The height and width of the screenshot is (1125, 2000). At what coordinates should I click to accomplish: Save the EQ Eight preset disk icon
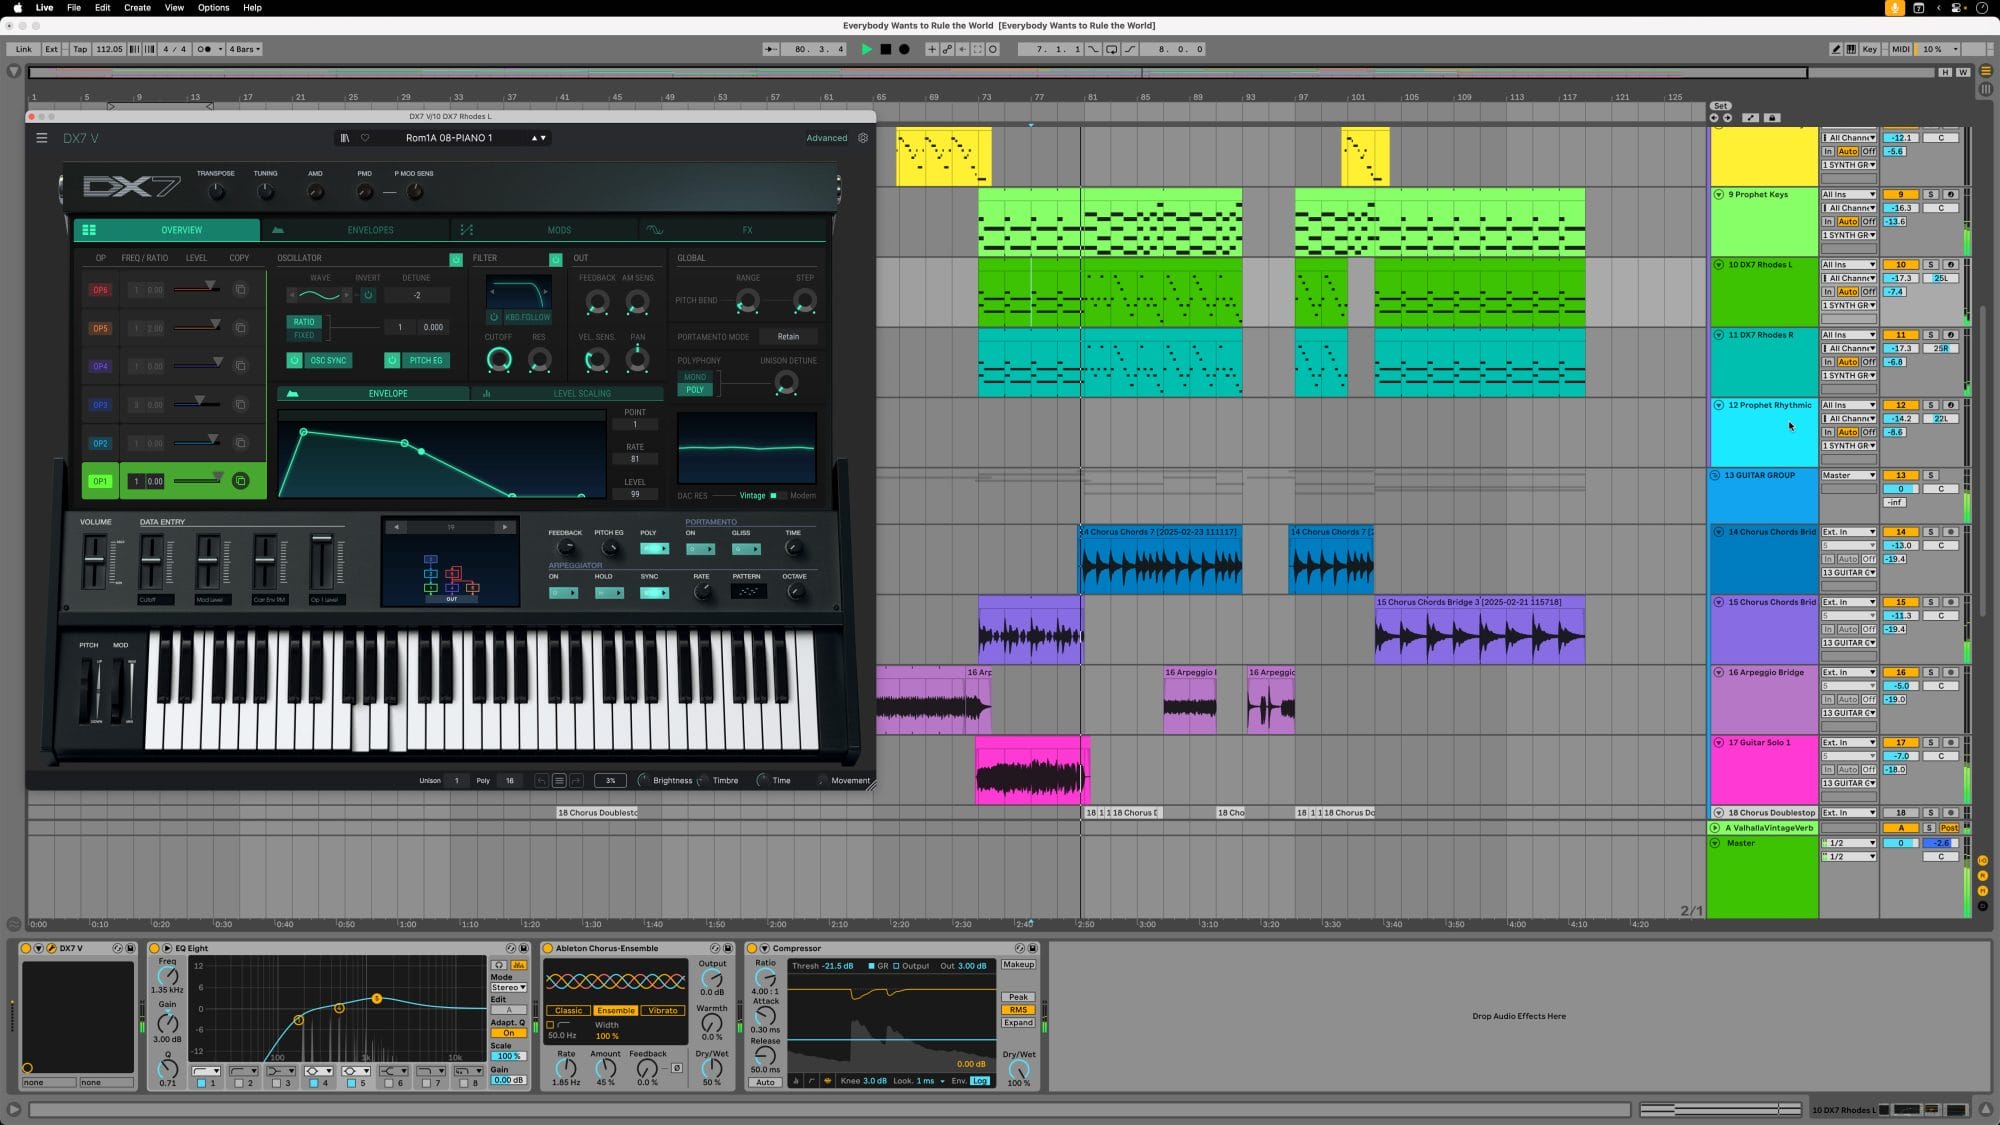(523, 948)
